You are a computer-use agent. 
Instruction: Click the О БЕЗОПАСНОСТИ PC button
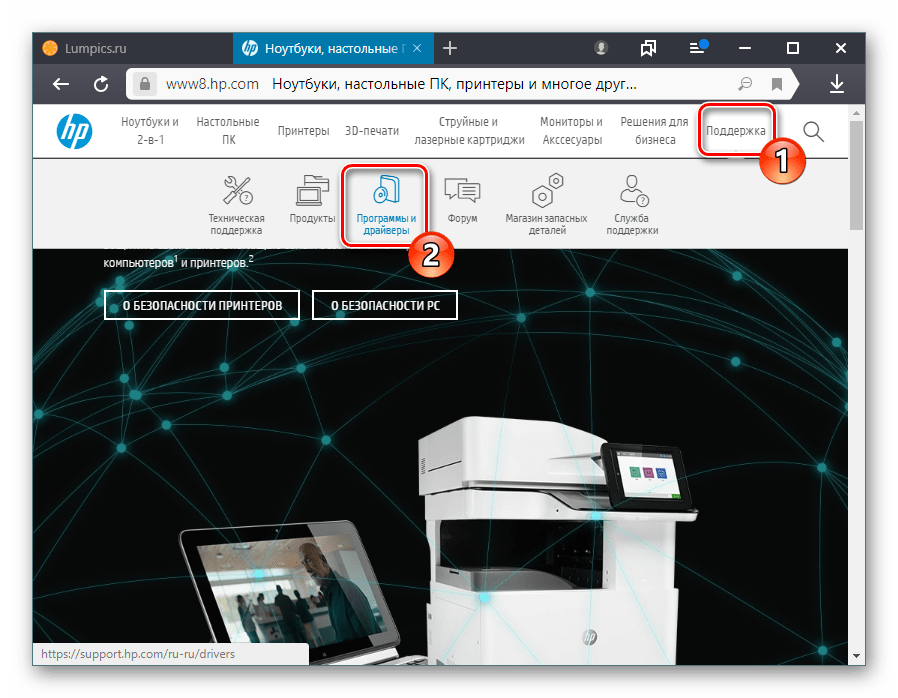(385, 305)
